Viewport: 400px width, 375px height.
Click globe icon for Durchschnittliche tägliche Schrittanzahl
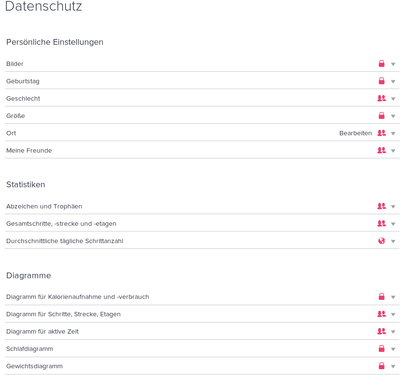(382, 241)
